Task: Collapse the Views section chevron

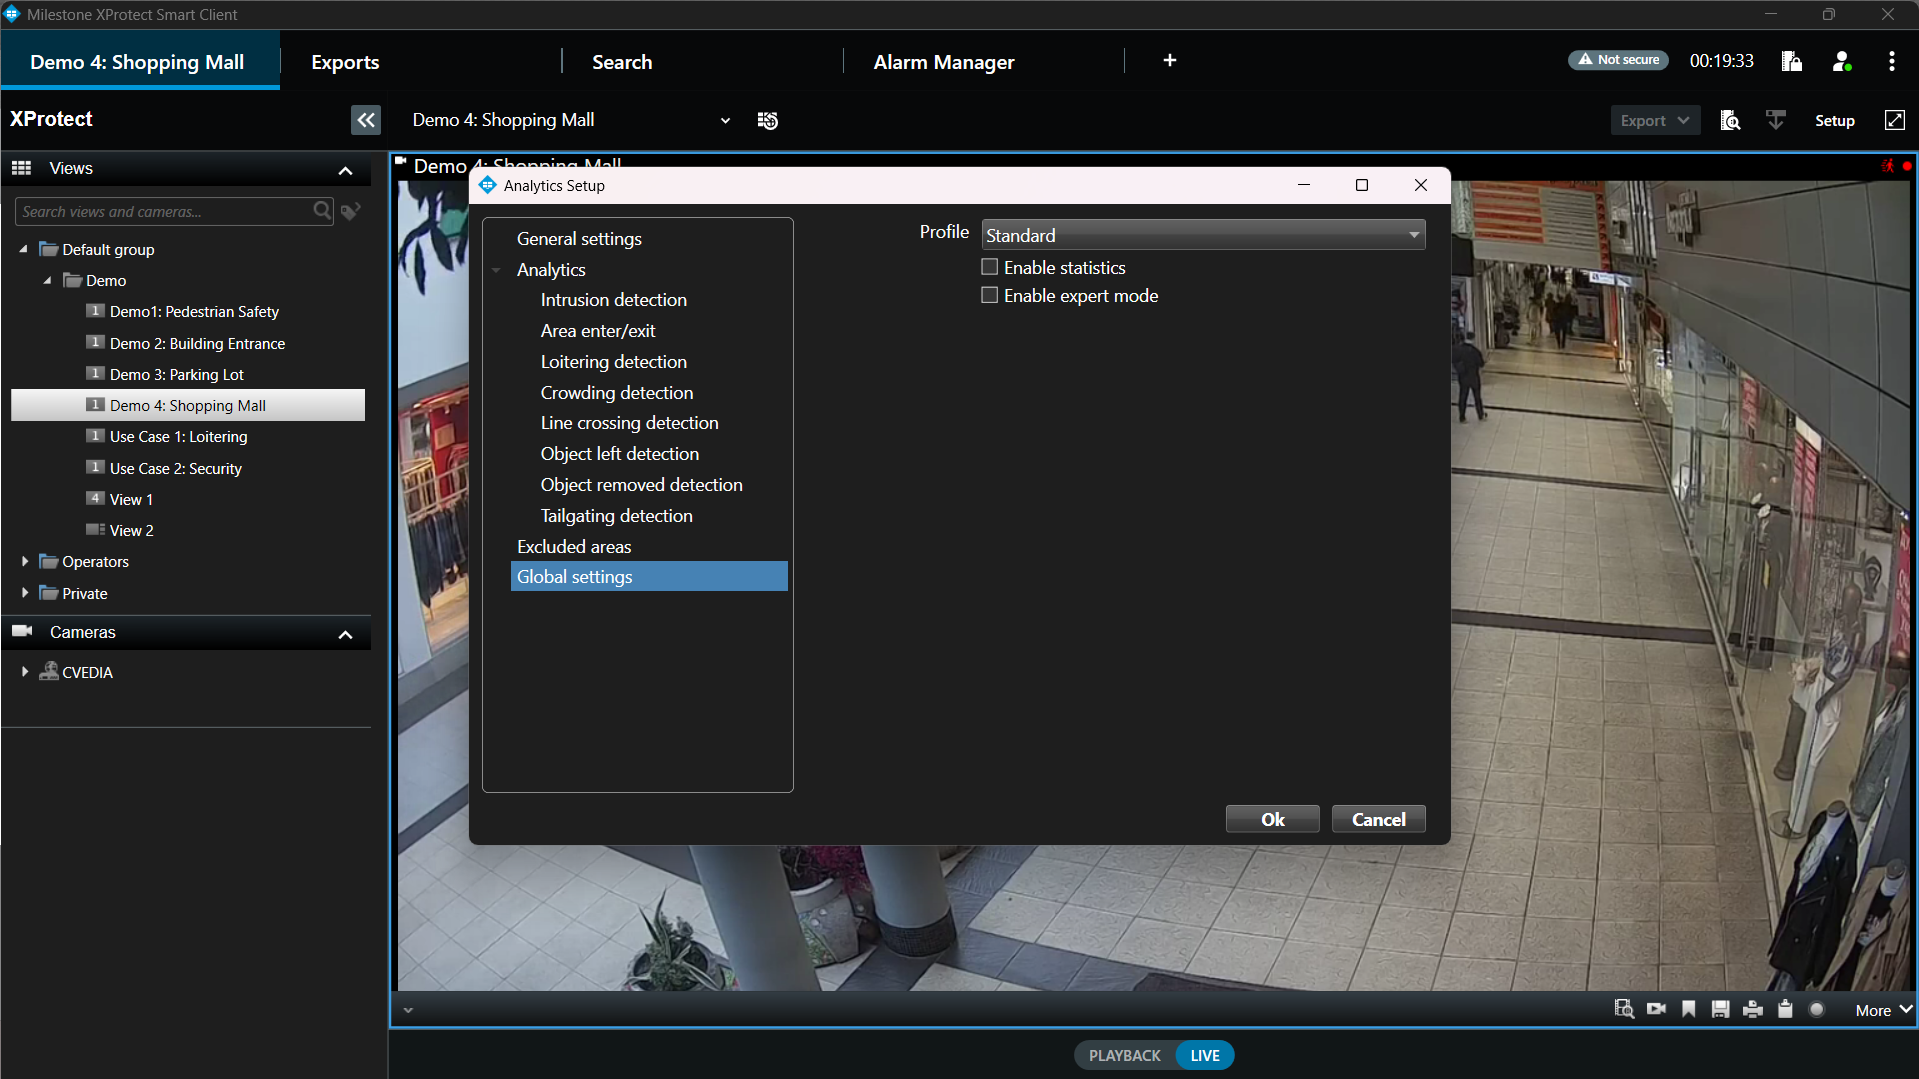Action: [x=346, y=170]
